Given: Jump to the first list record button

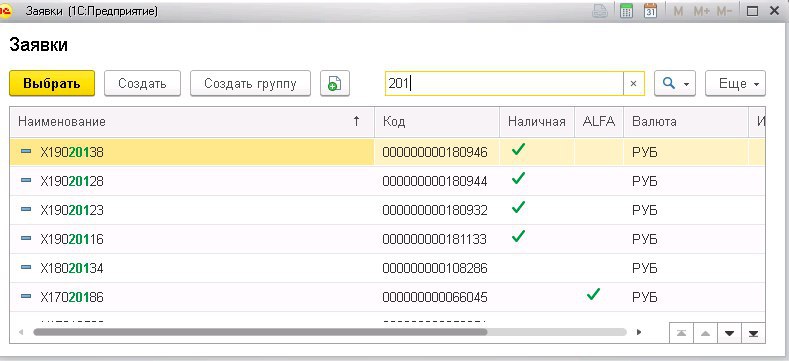Looking at the screenshot, I should [681, 333].
